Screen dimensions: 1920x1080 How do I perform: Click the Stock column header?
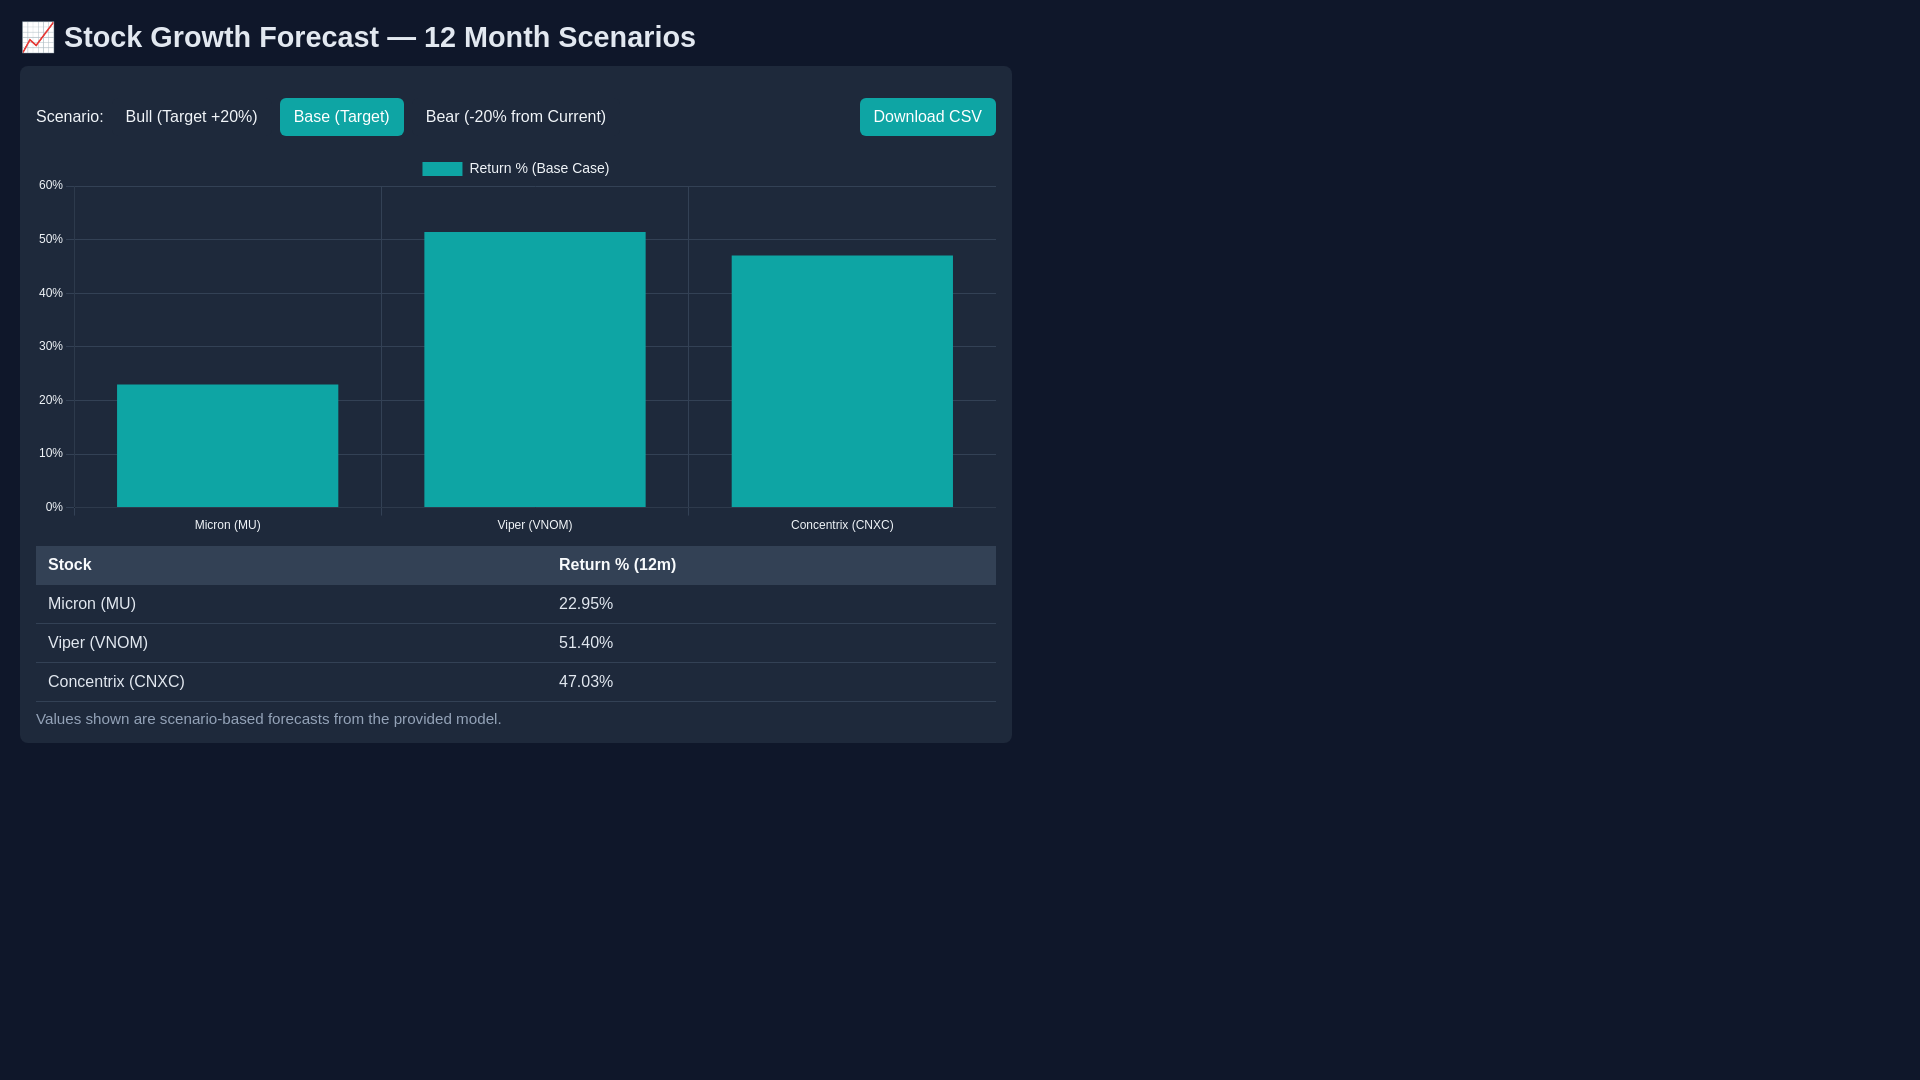(292, 565)
